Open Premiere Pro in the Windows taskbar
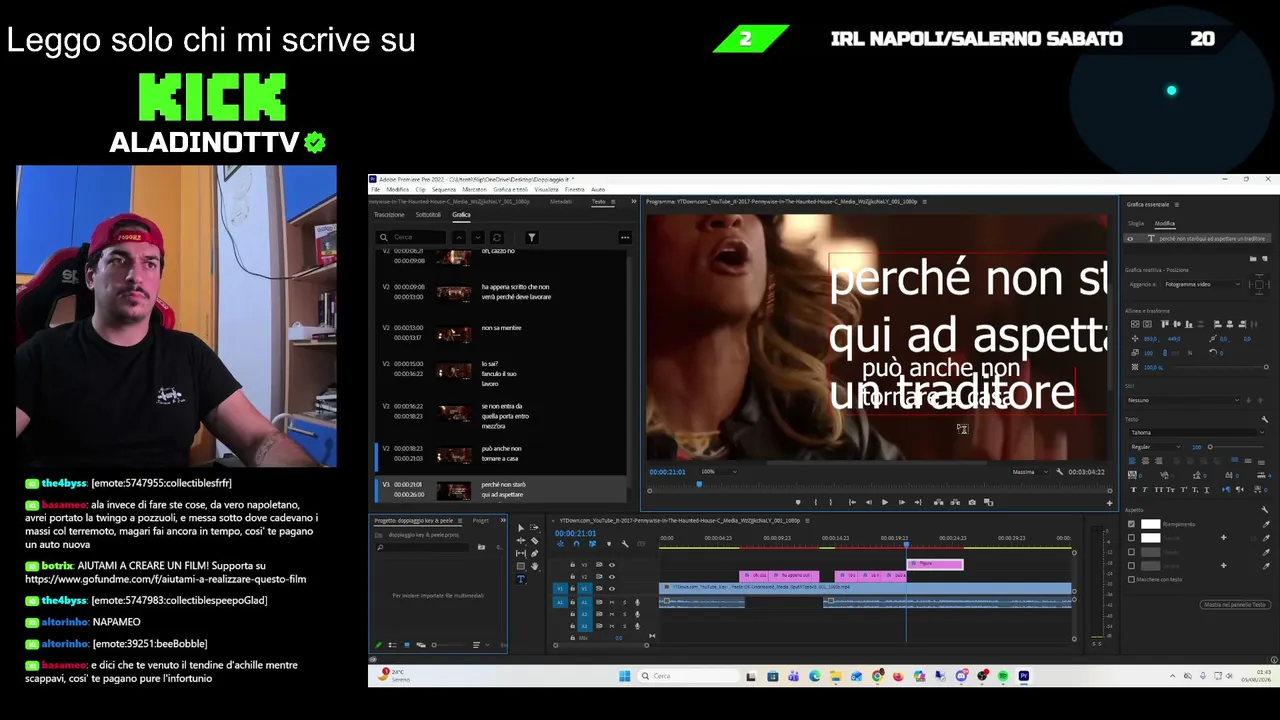This screenshot has height=720, width=1280. [1024, 676]
